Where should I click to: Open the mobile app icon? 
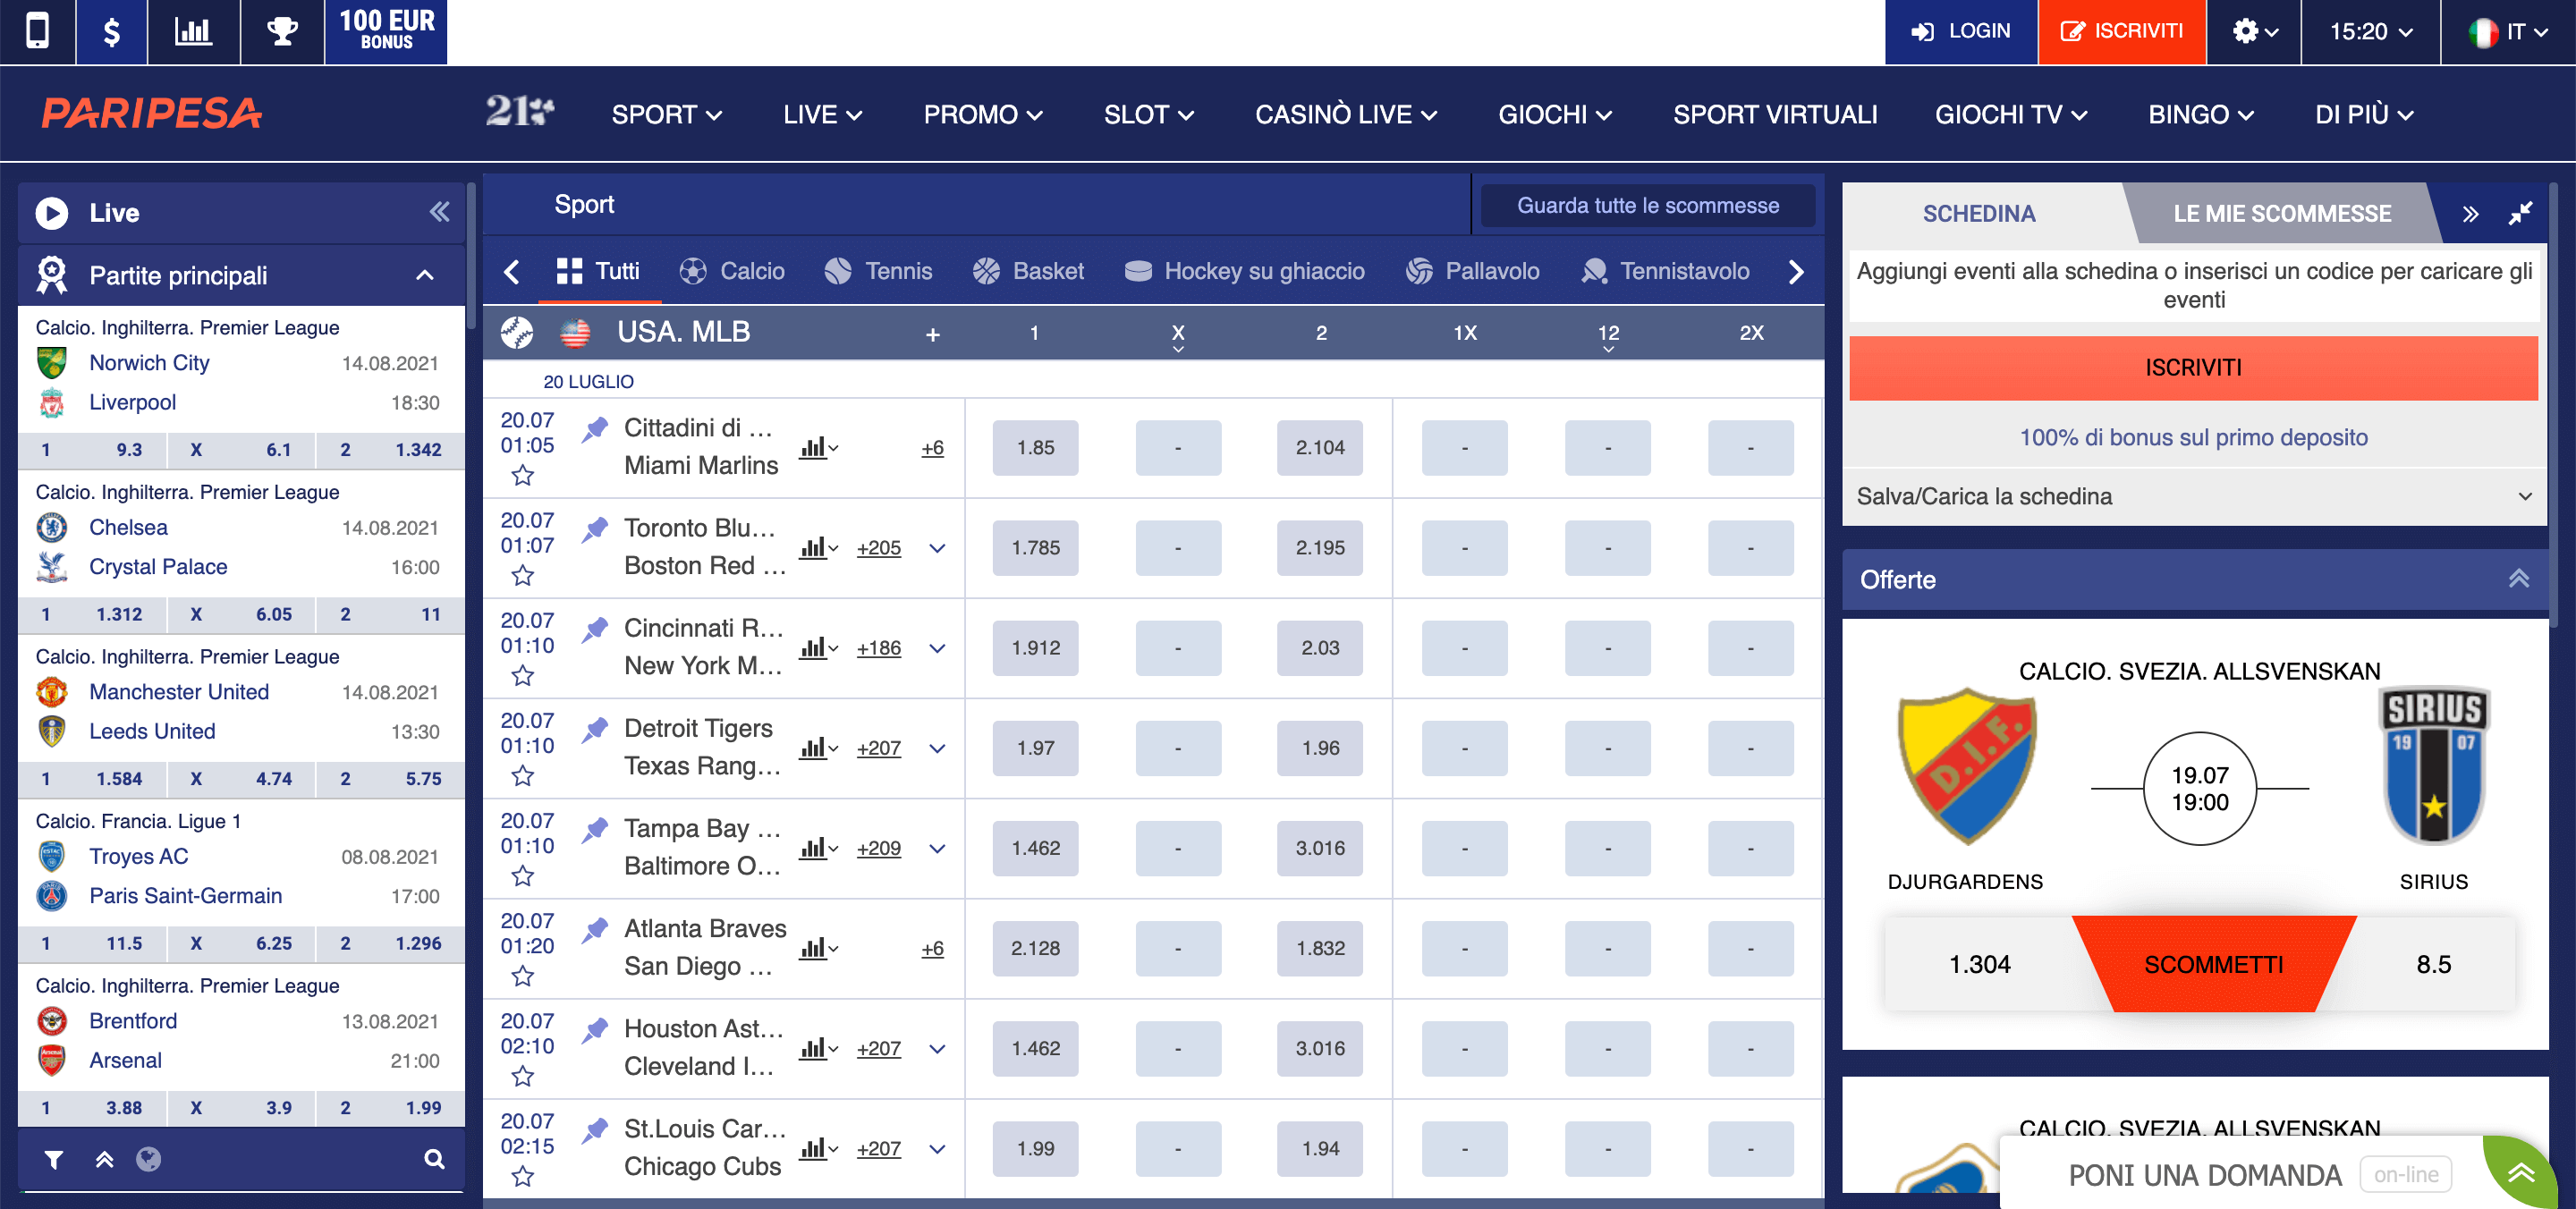pyautogui.click(x=37, y=31)
